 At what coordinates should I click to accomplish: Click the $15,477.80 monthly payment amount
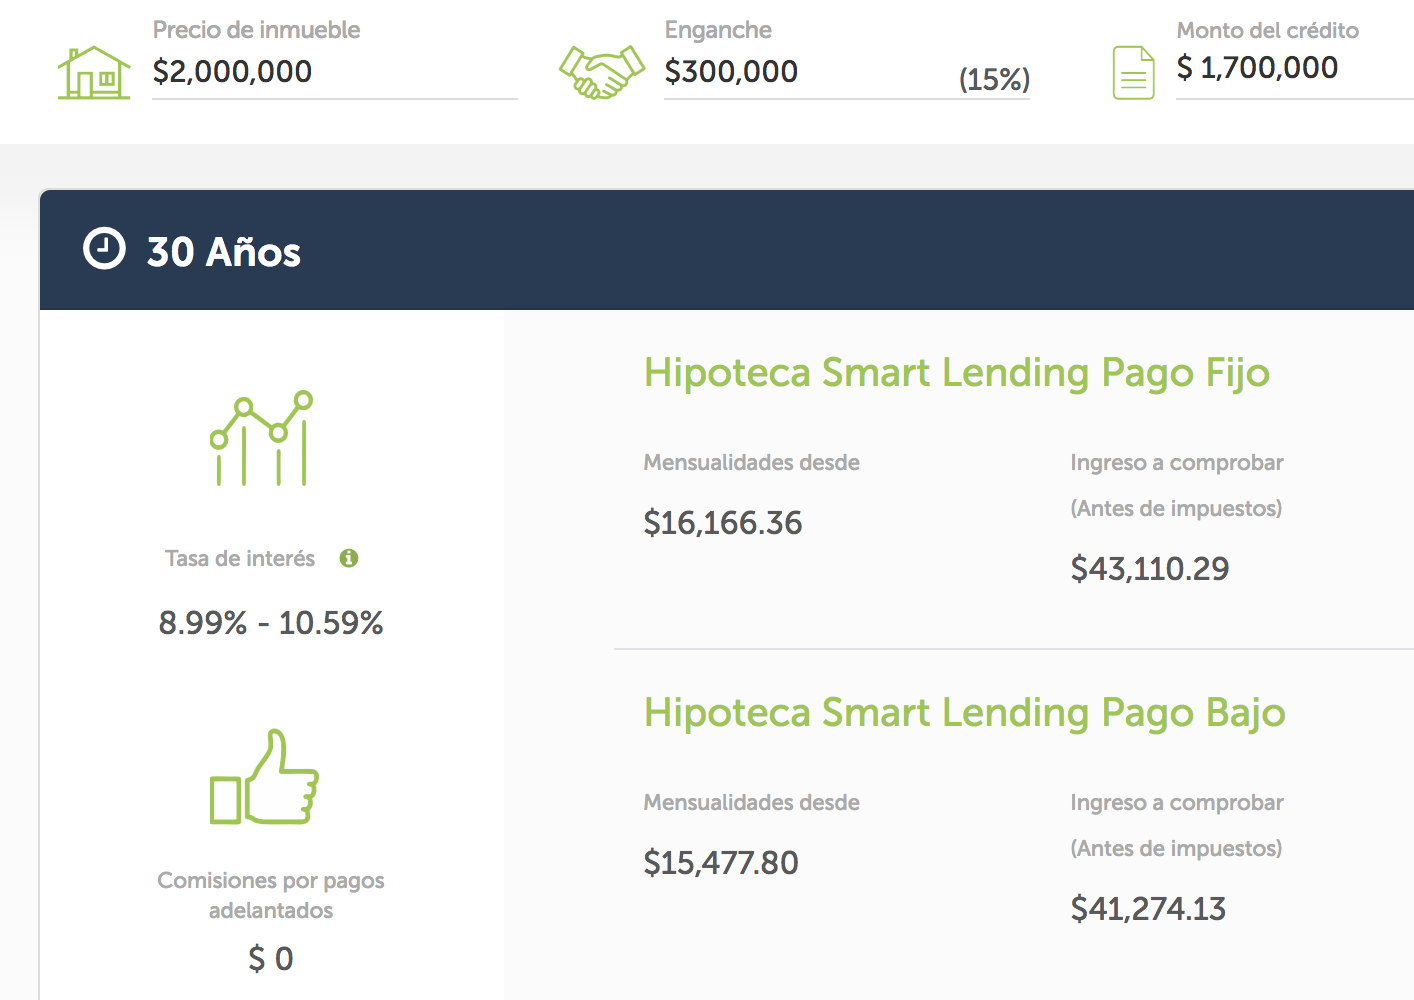721,862
